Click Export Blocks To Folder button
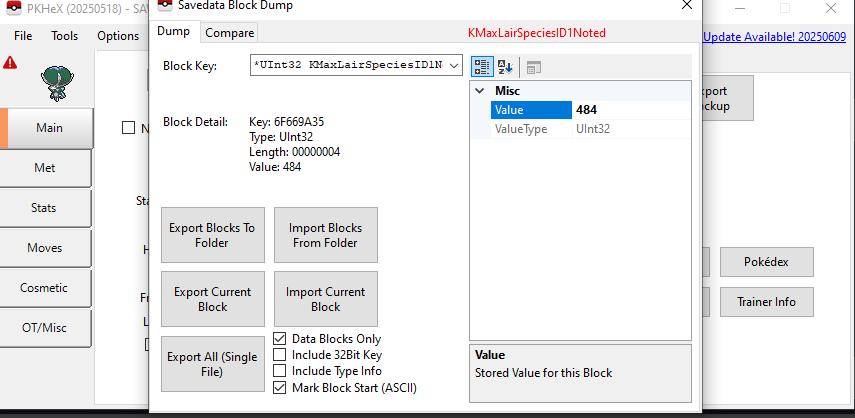This screenshot has width=855, height=418. pyautogui.click(x=212, y=235)
